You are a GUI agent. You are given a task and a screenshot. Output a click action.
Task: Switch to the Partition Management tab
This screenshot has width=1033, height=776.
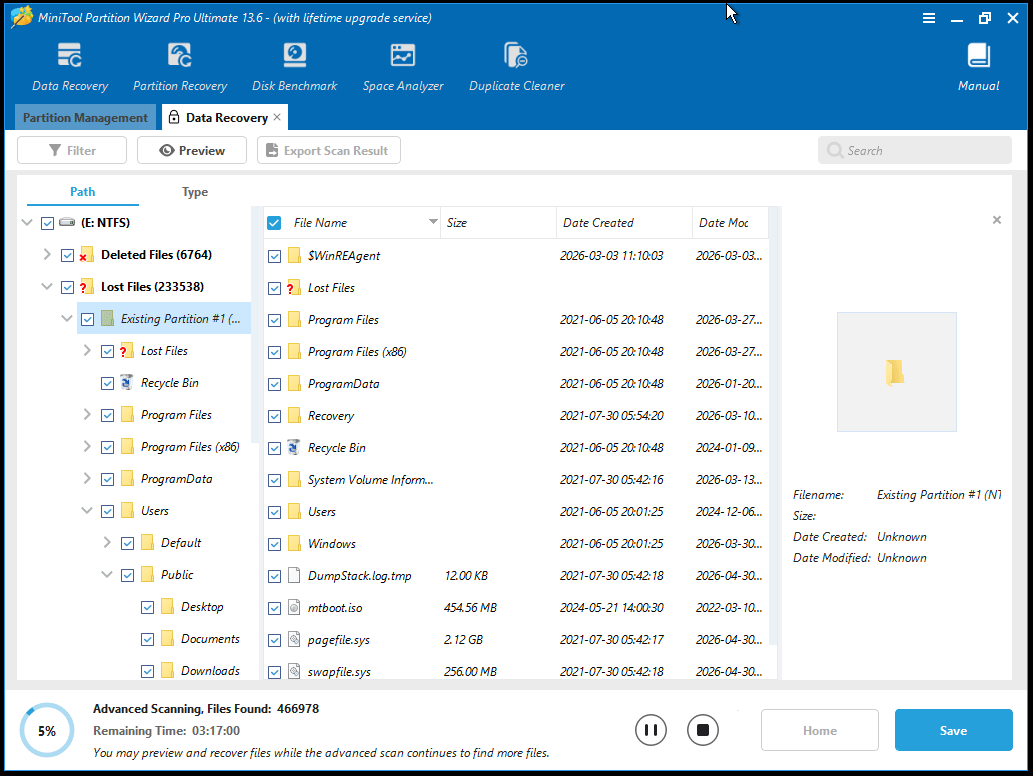coord(85,117)
